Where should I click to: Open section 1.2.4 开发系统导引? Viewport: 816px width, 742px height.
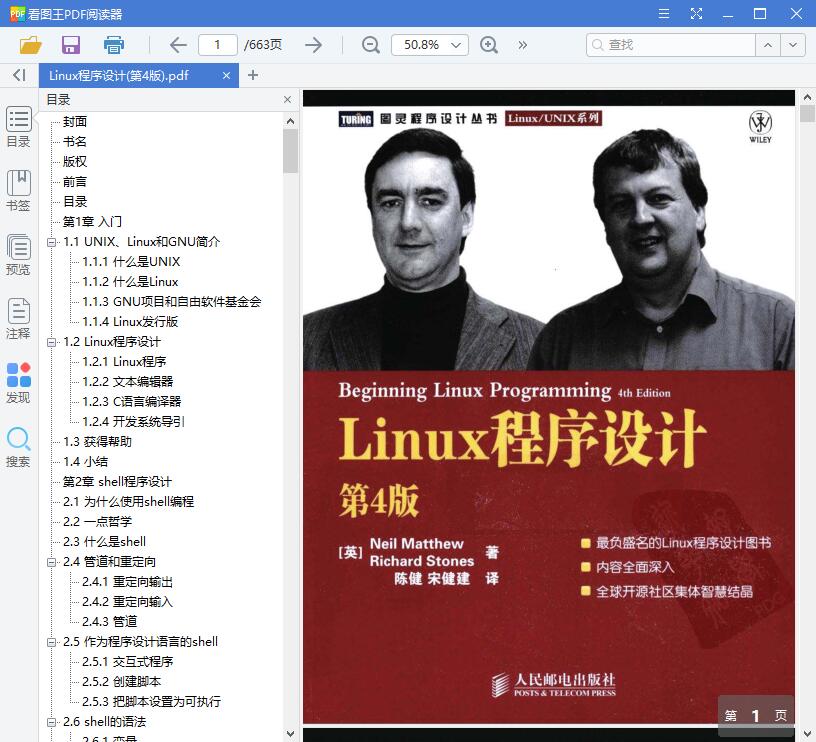pos(133,422)
